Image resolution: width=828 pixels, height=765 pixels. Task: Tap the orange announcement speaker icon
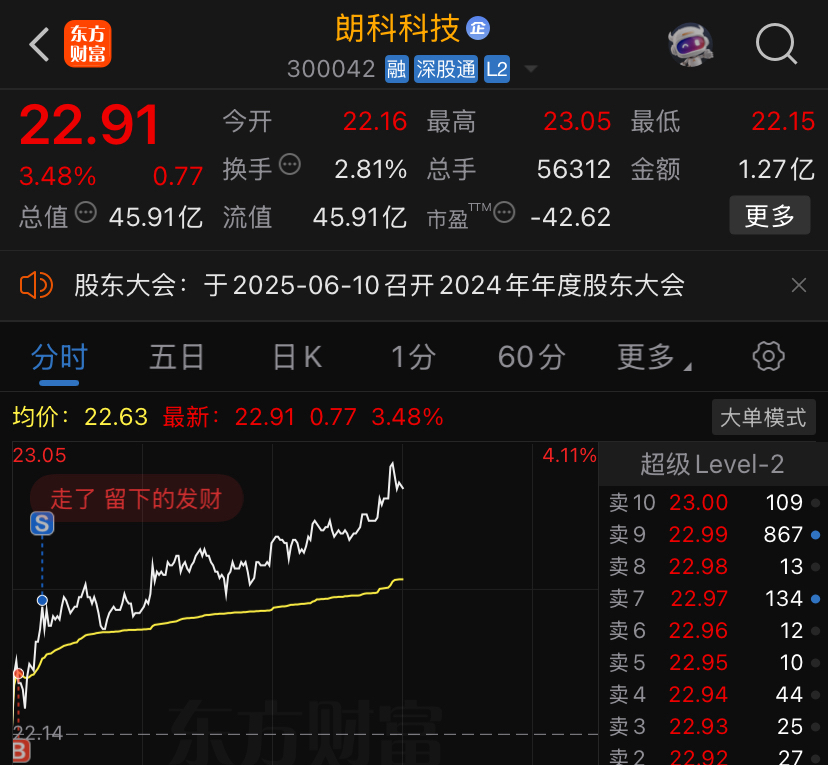coord(36,286)
